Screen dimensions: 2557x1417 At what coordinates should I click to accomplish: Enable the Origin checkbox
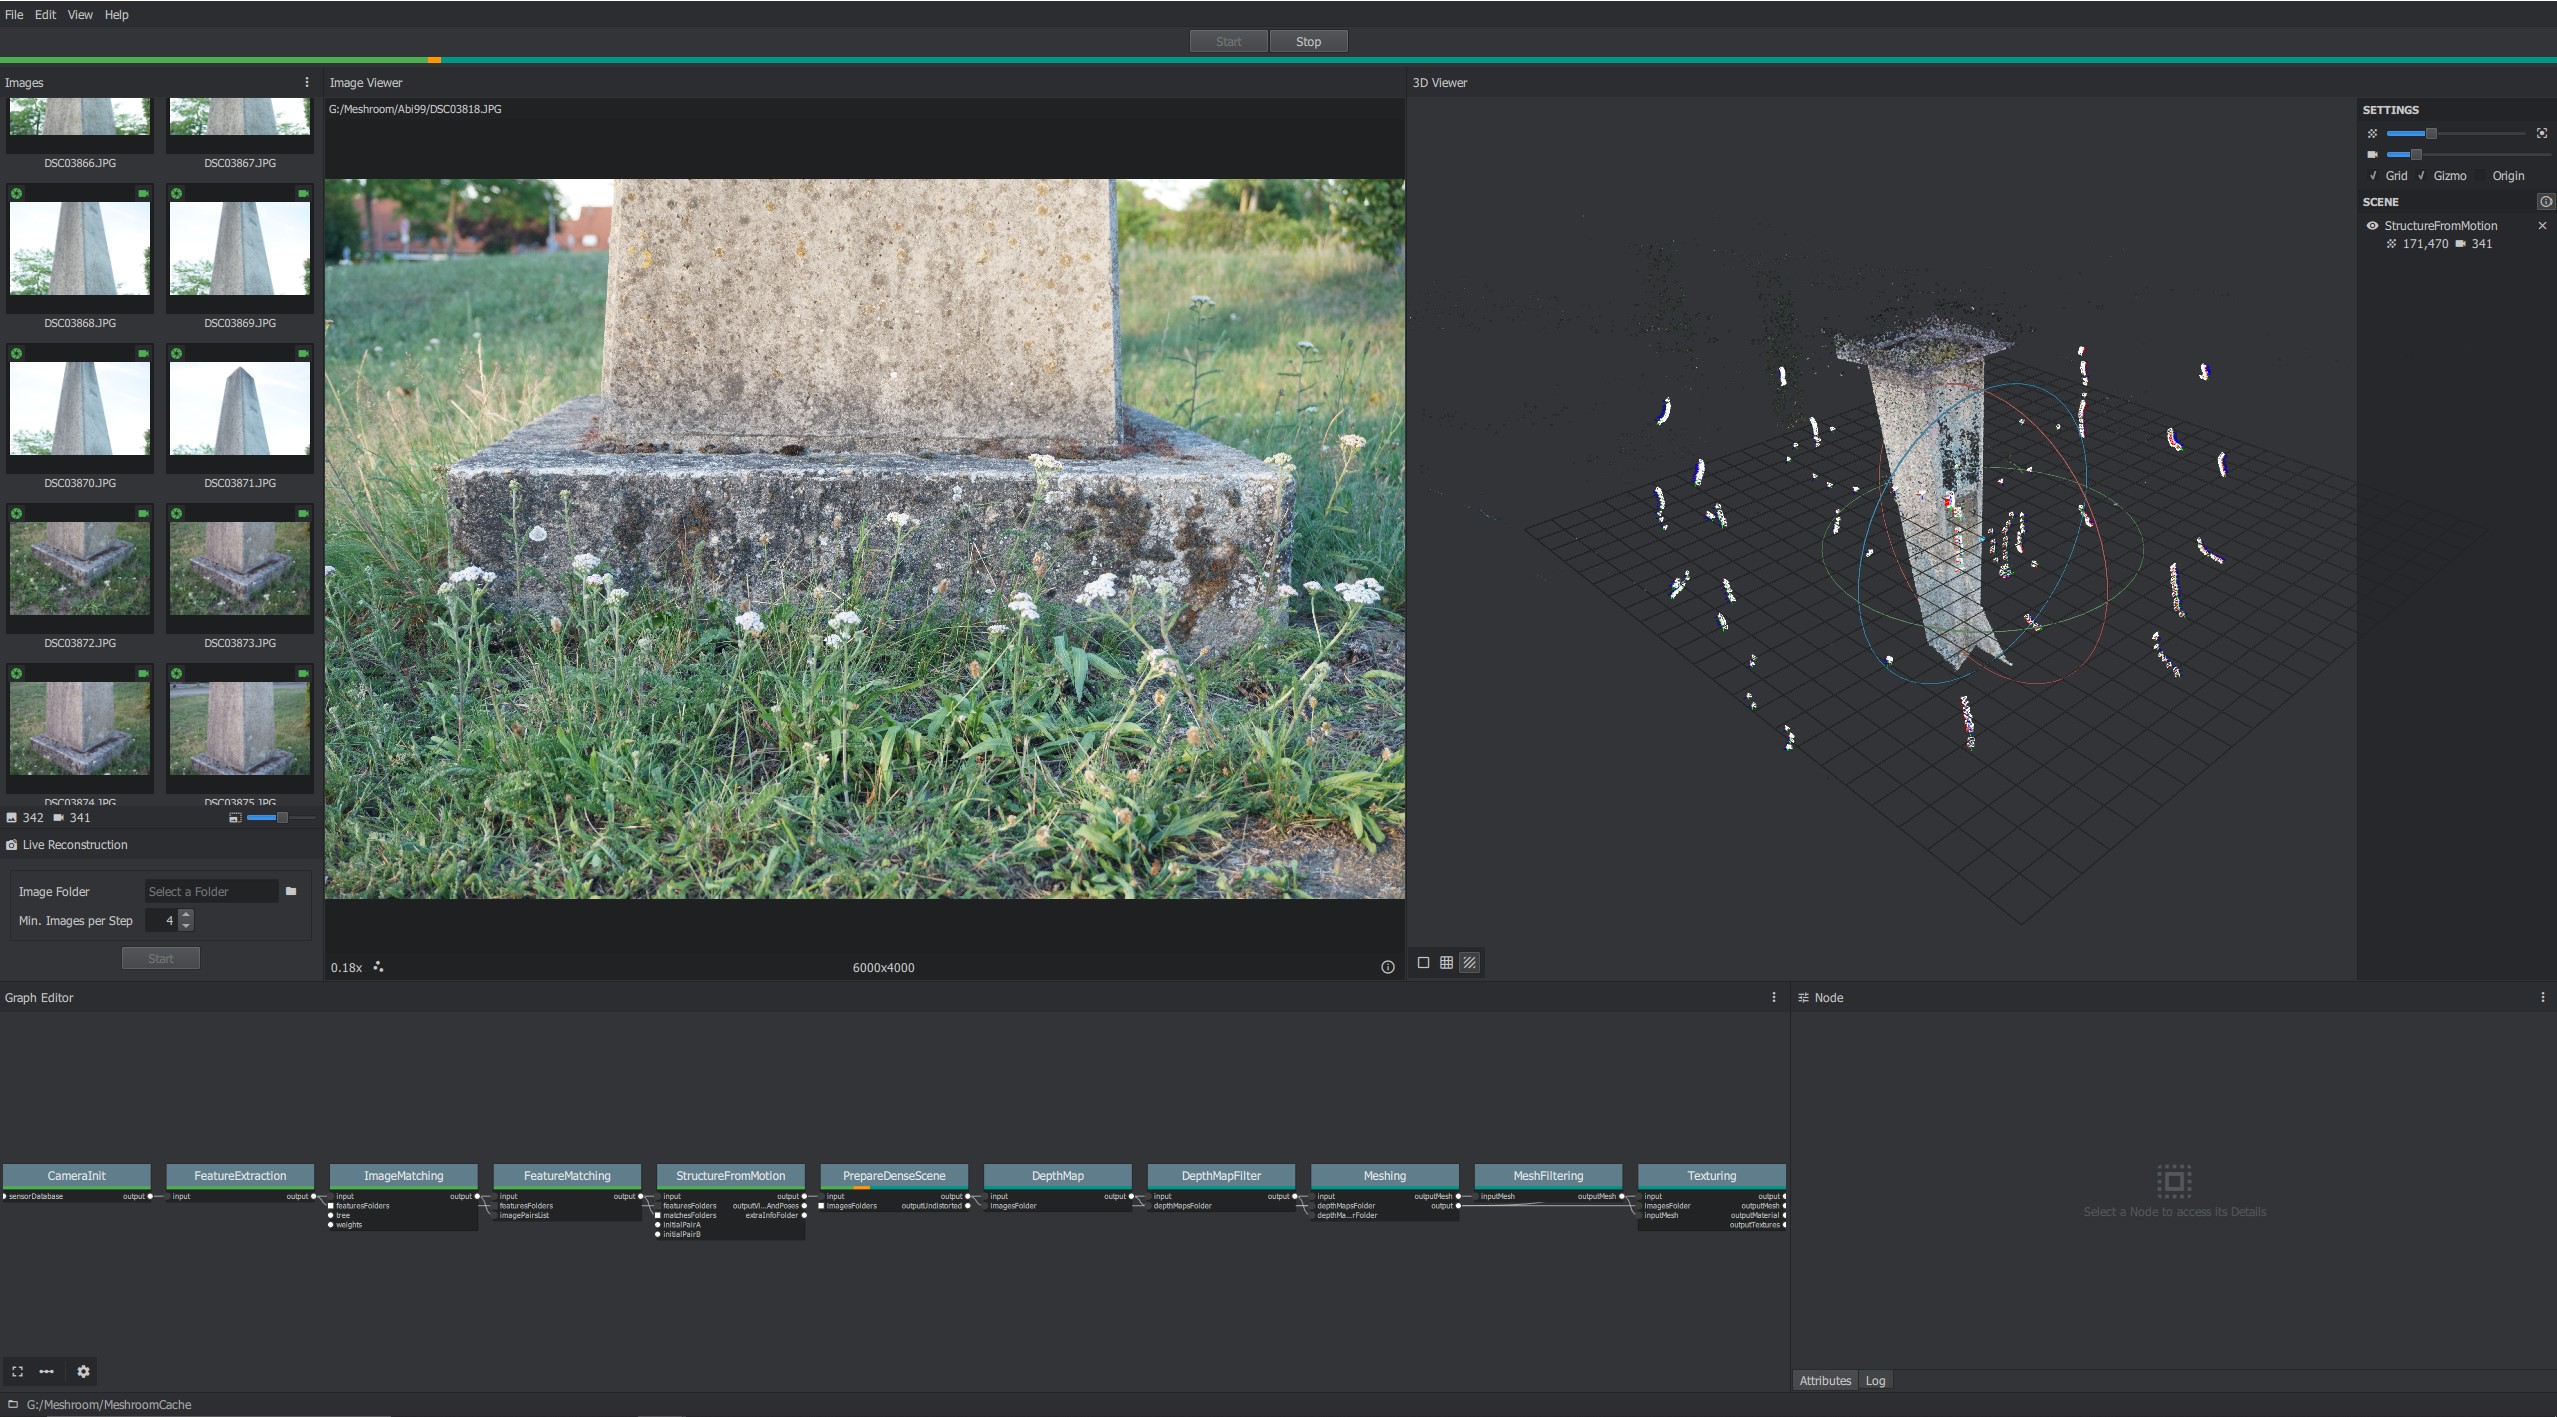coord(2482,176)
